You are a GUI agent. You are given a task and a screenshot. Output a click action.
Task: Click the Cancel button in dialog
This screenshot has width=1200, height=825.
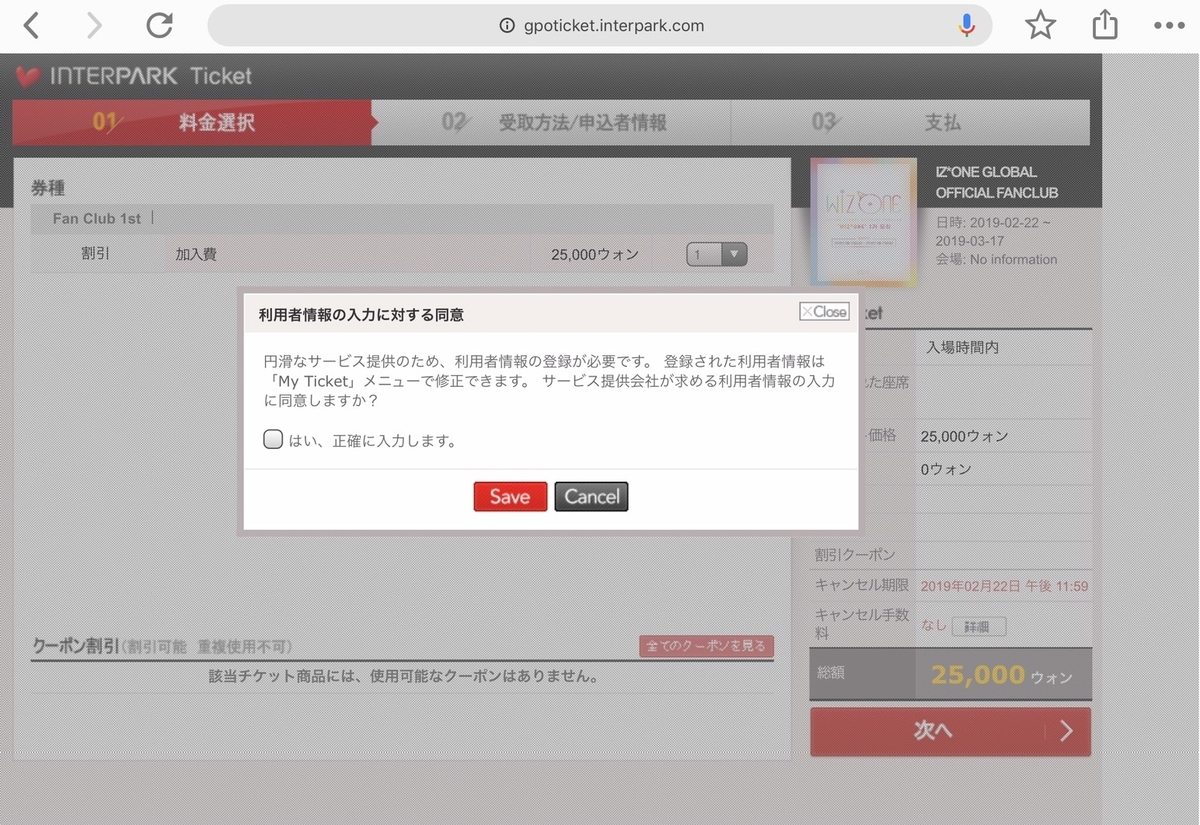click(x=592, y=497)
